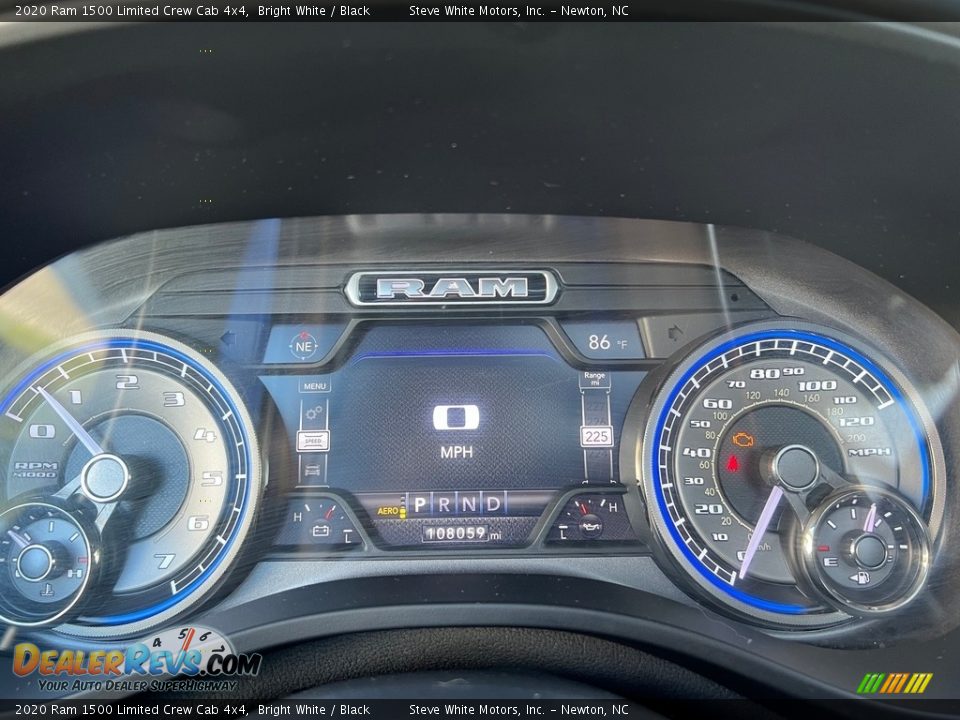Click the highlighted 225 range value

pos(596,437)
